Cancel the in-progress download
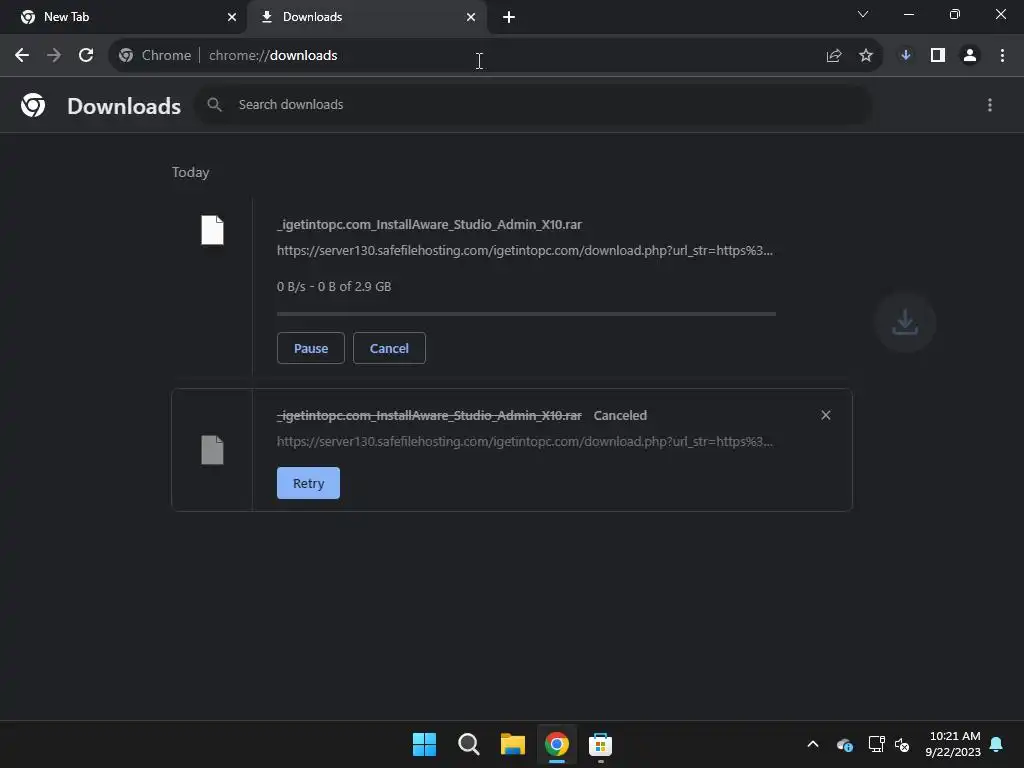This screenshot has width=1024, height=768. tap(389, 348)
